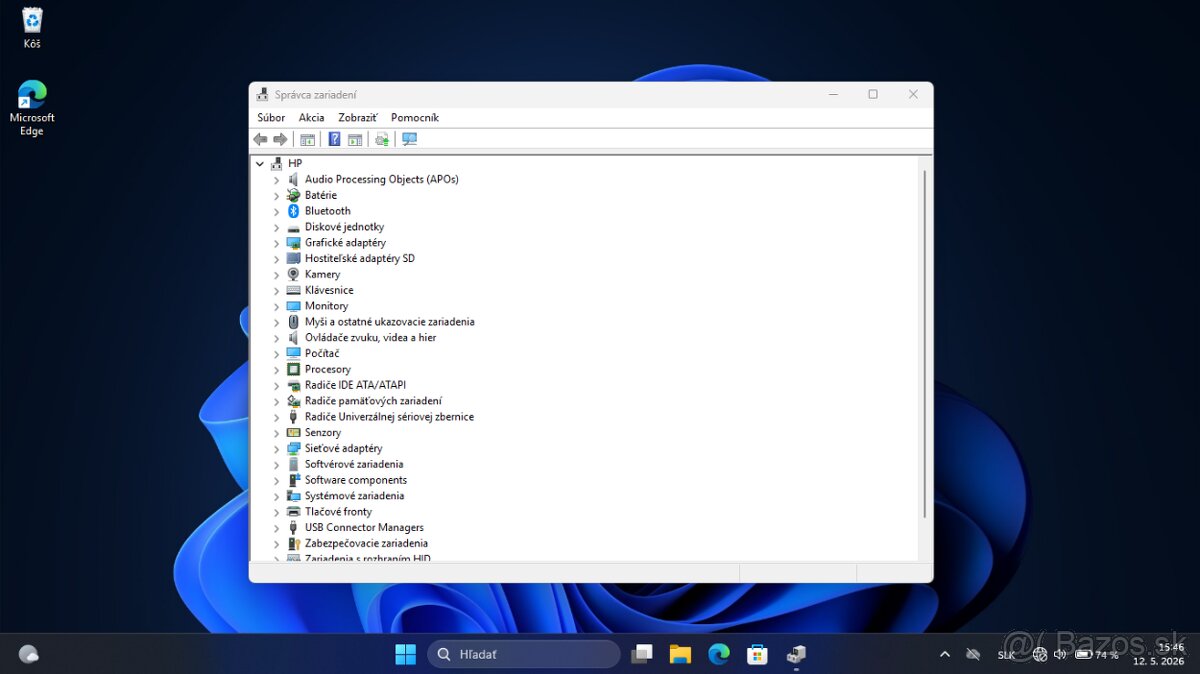The height and width of the screenshot is (674, 1200).
Task: Select the mouse icon for Myši a ostatné
Action: click(x=293, y=322)
